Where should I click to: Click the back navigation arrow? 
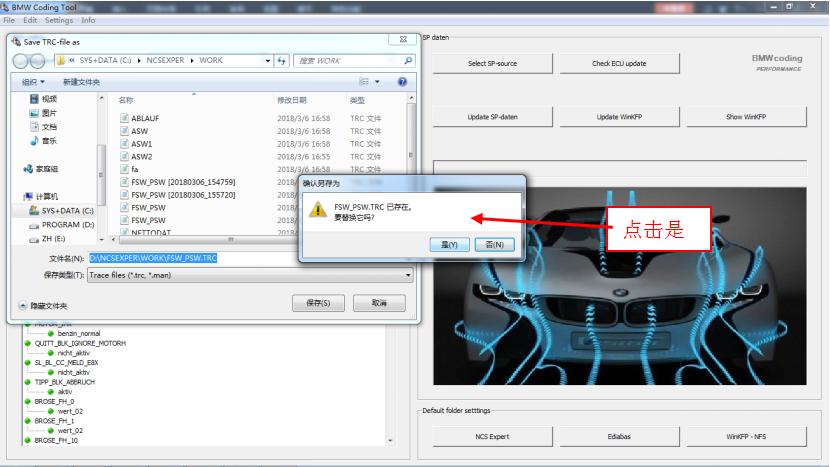coord(21,61)
